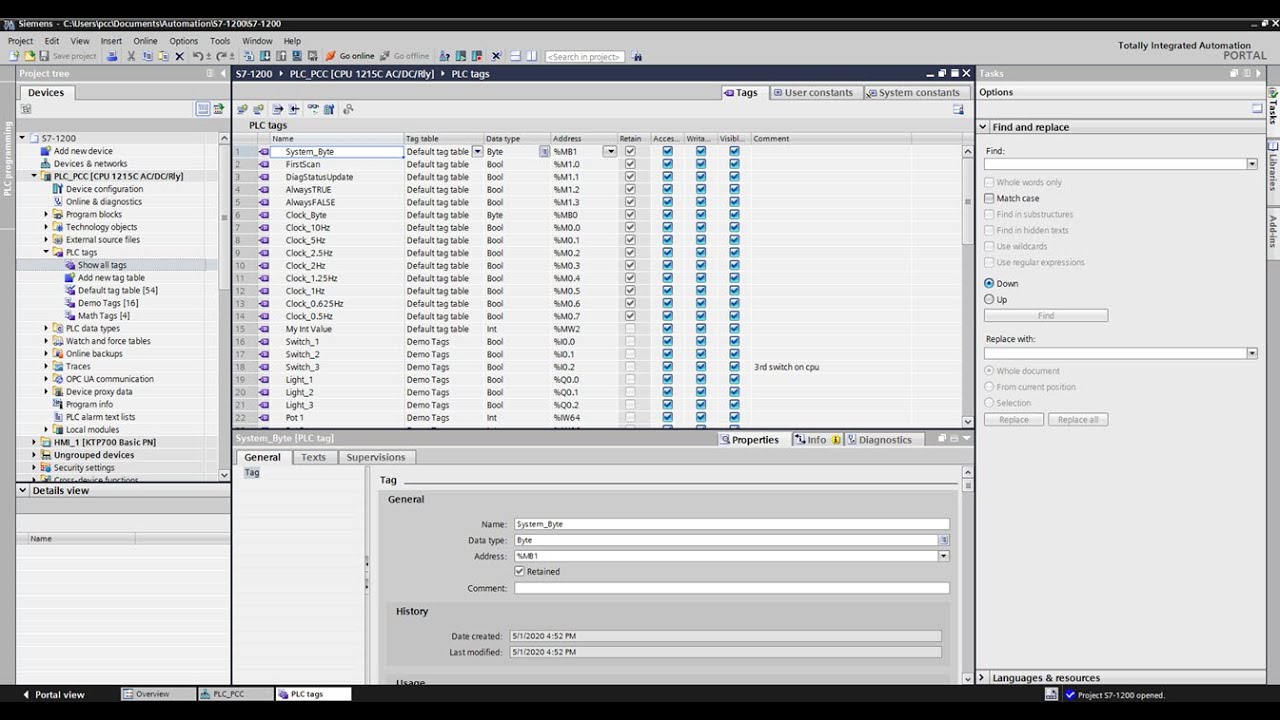Switch to the Texts properties tab
Screen dimensions: 1280x720
313,457
